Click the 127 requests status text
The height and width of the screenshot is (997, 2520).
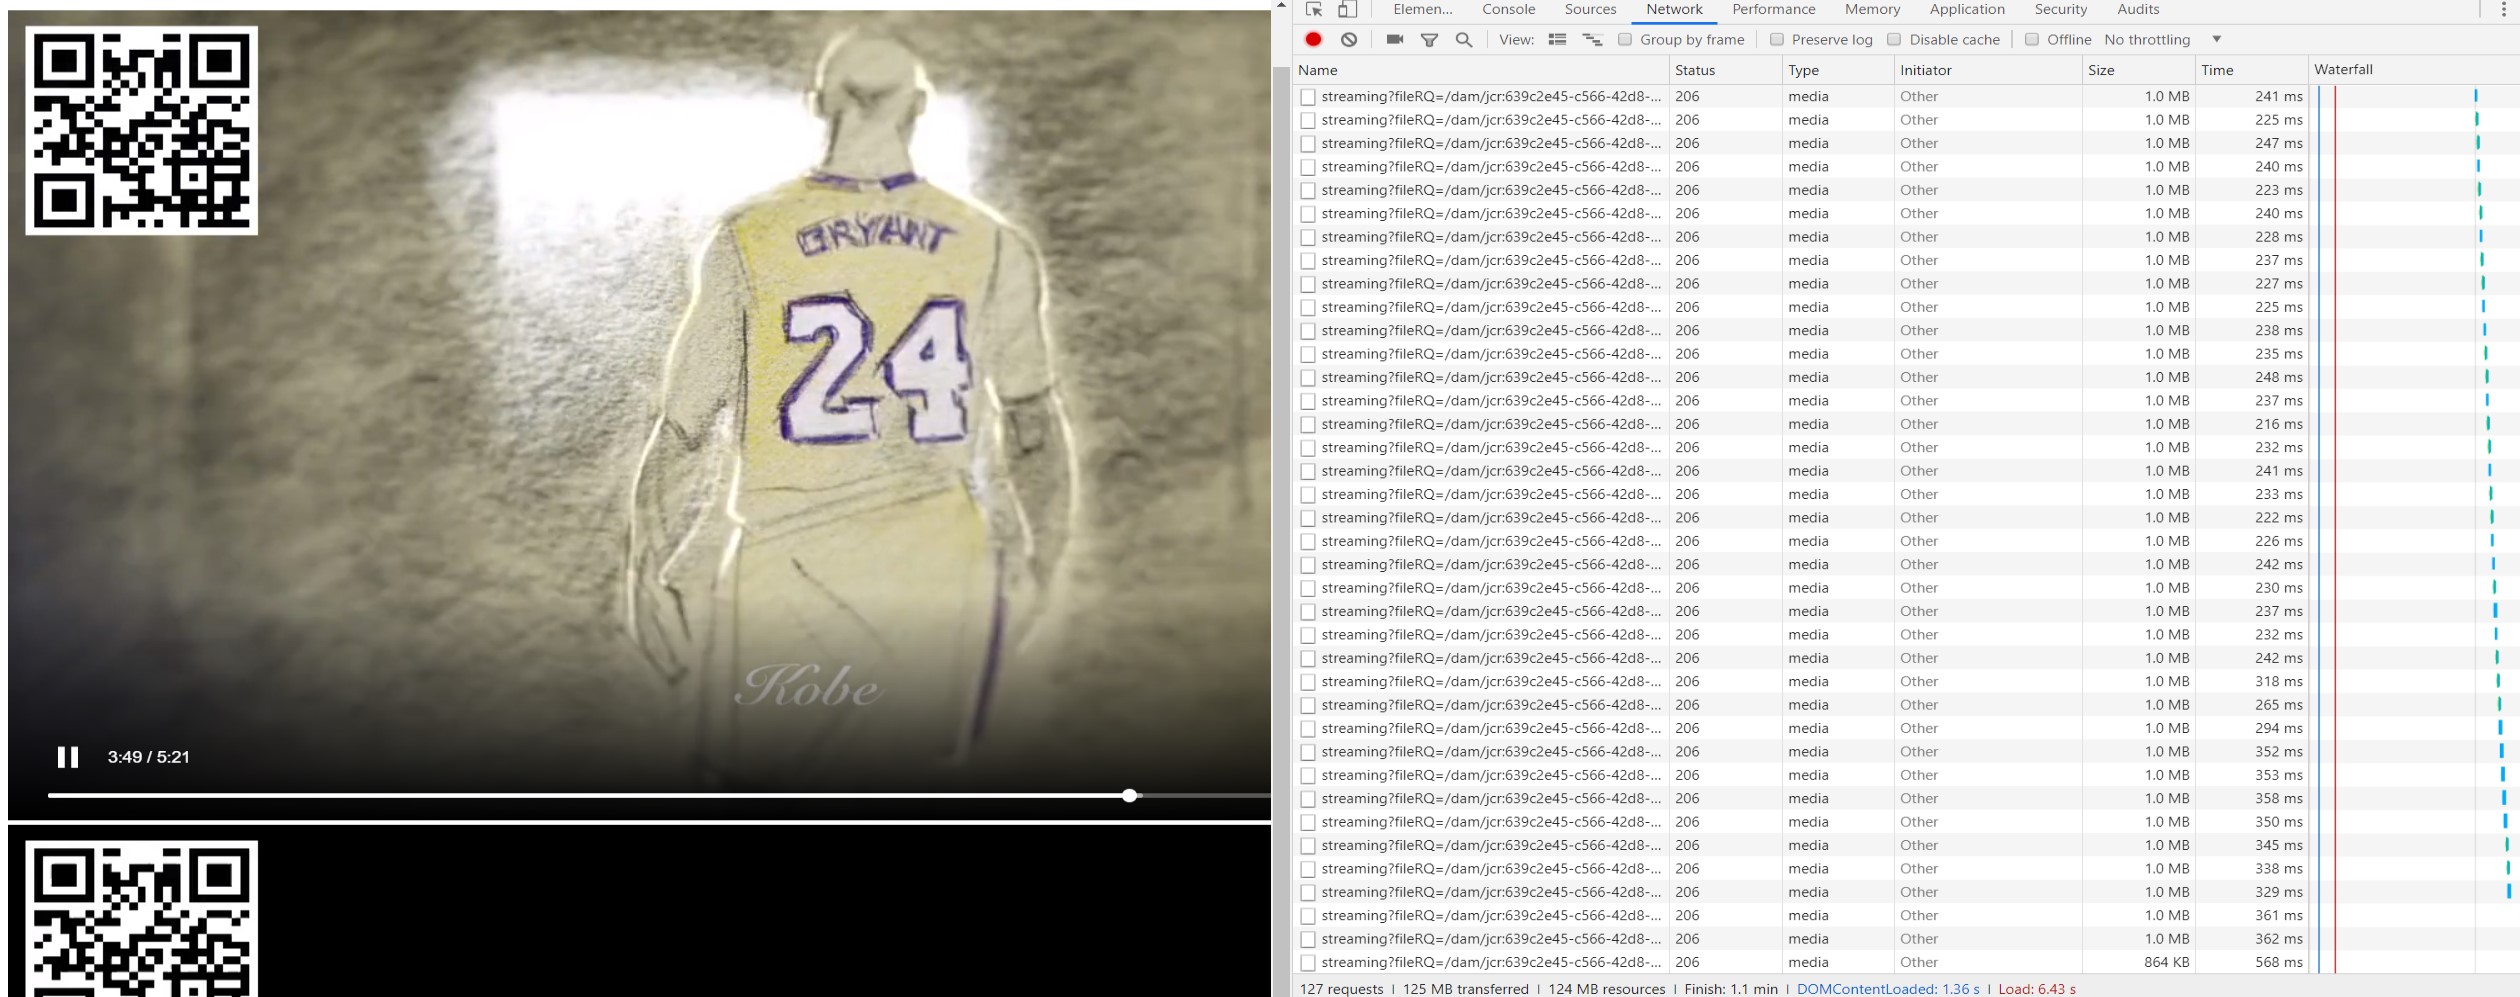coord(1342,989)
